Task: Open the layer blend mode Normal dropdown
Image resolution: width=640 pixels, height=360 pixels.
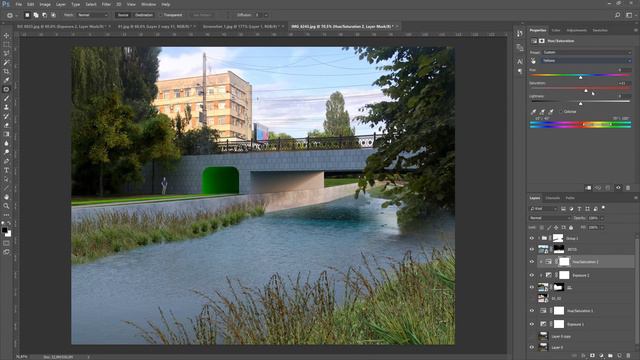Action: point(549,218)
